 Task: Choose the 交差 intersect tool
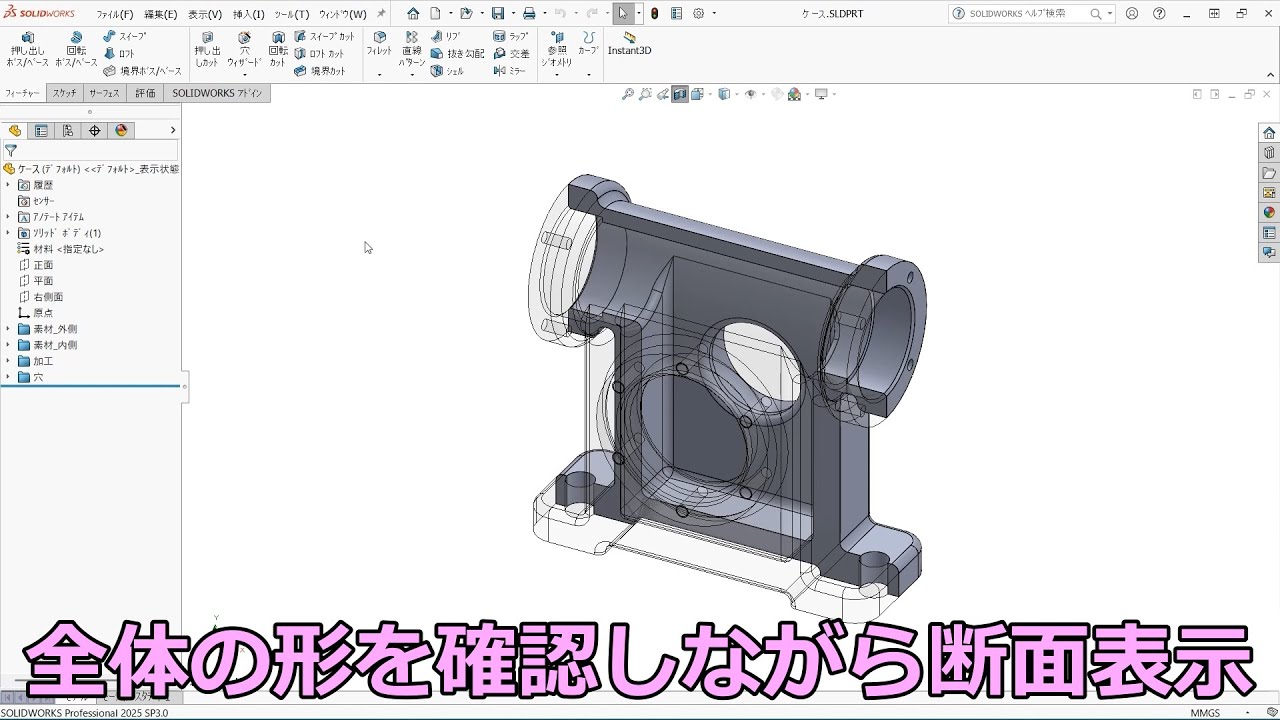(x=511, y=54)
